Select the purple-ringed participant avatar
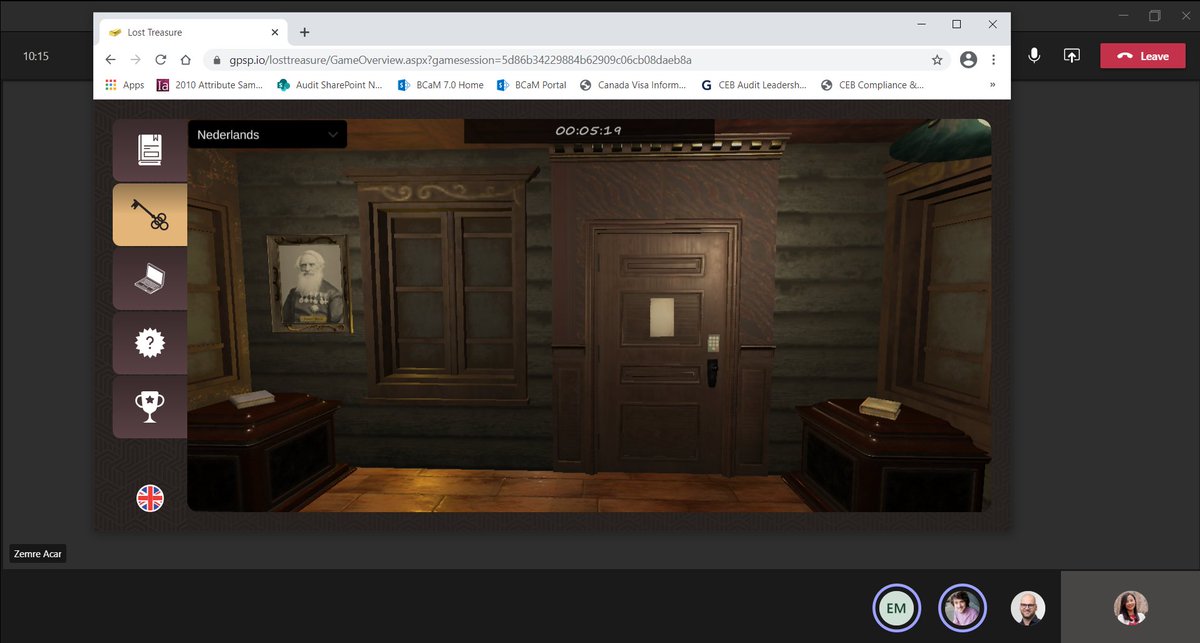The width and height of the screenshot is (1200, 643). (962, 608)
